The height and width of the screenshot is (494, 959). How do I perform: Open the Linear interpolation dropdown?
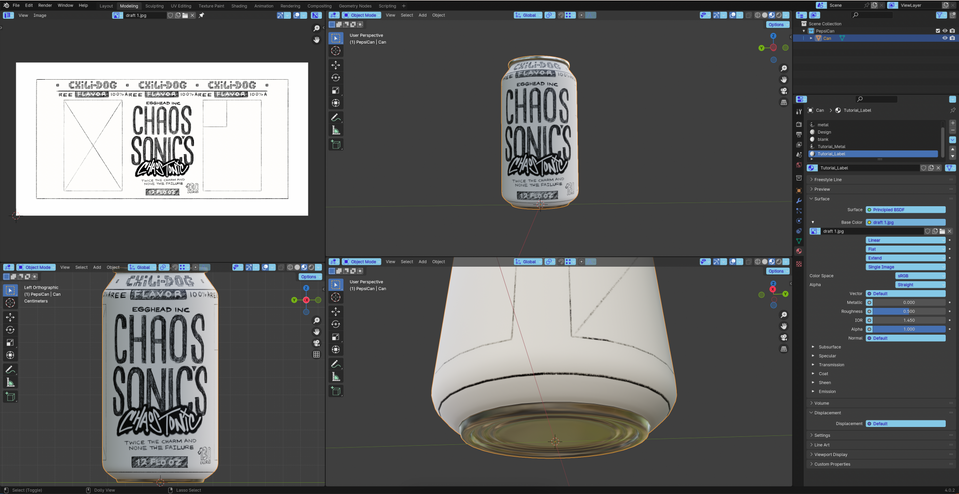coord(905,240)
